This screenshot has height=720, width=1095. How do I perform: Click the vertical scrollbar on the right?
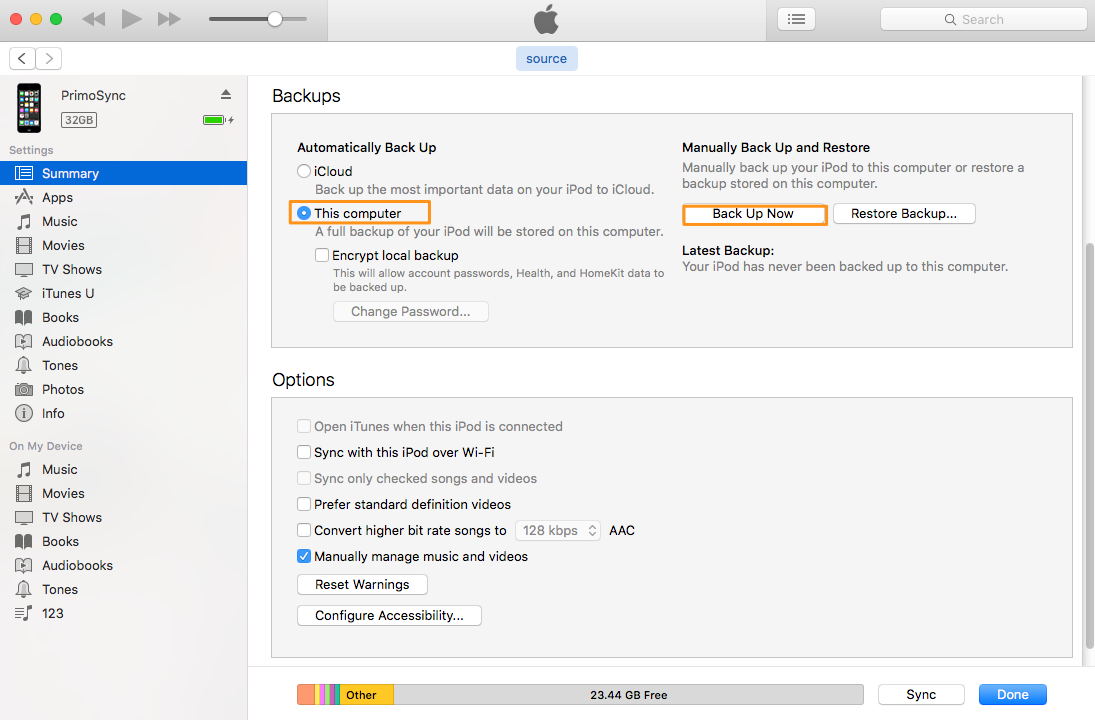tap(1090, 446)
